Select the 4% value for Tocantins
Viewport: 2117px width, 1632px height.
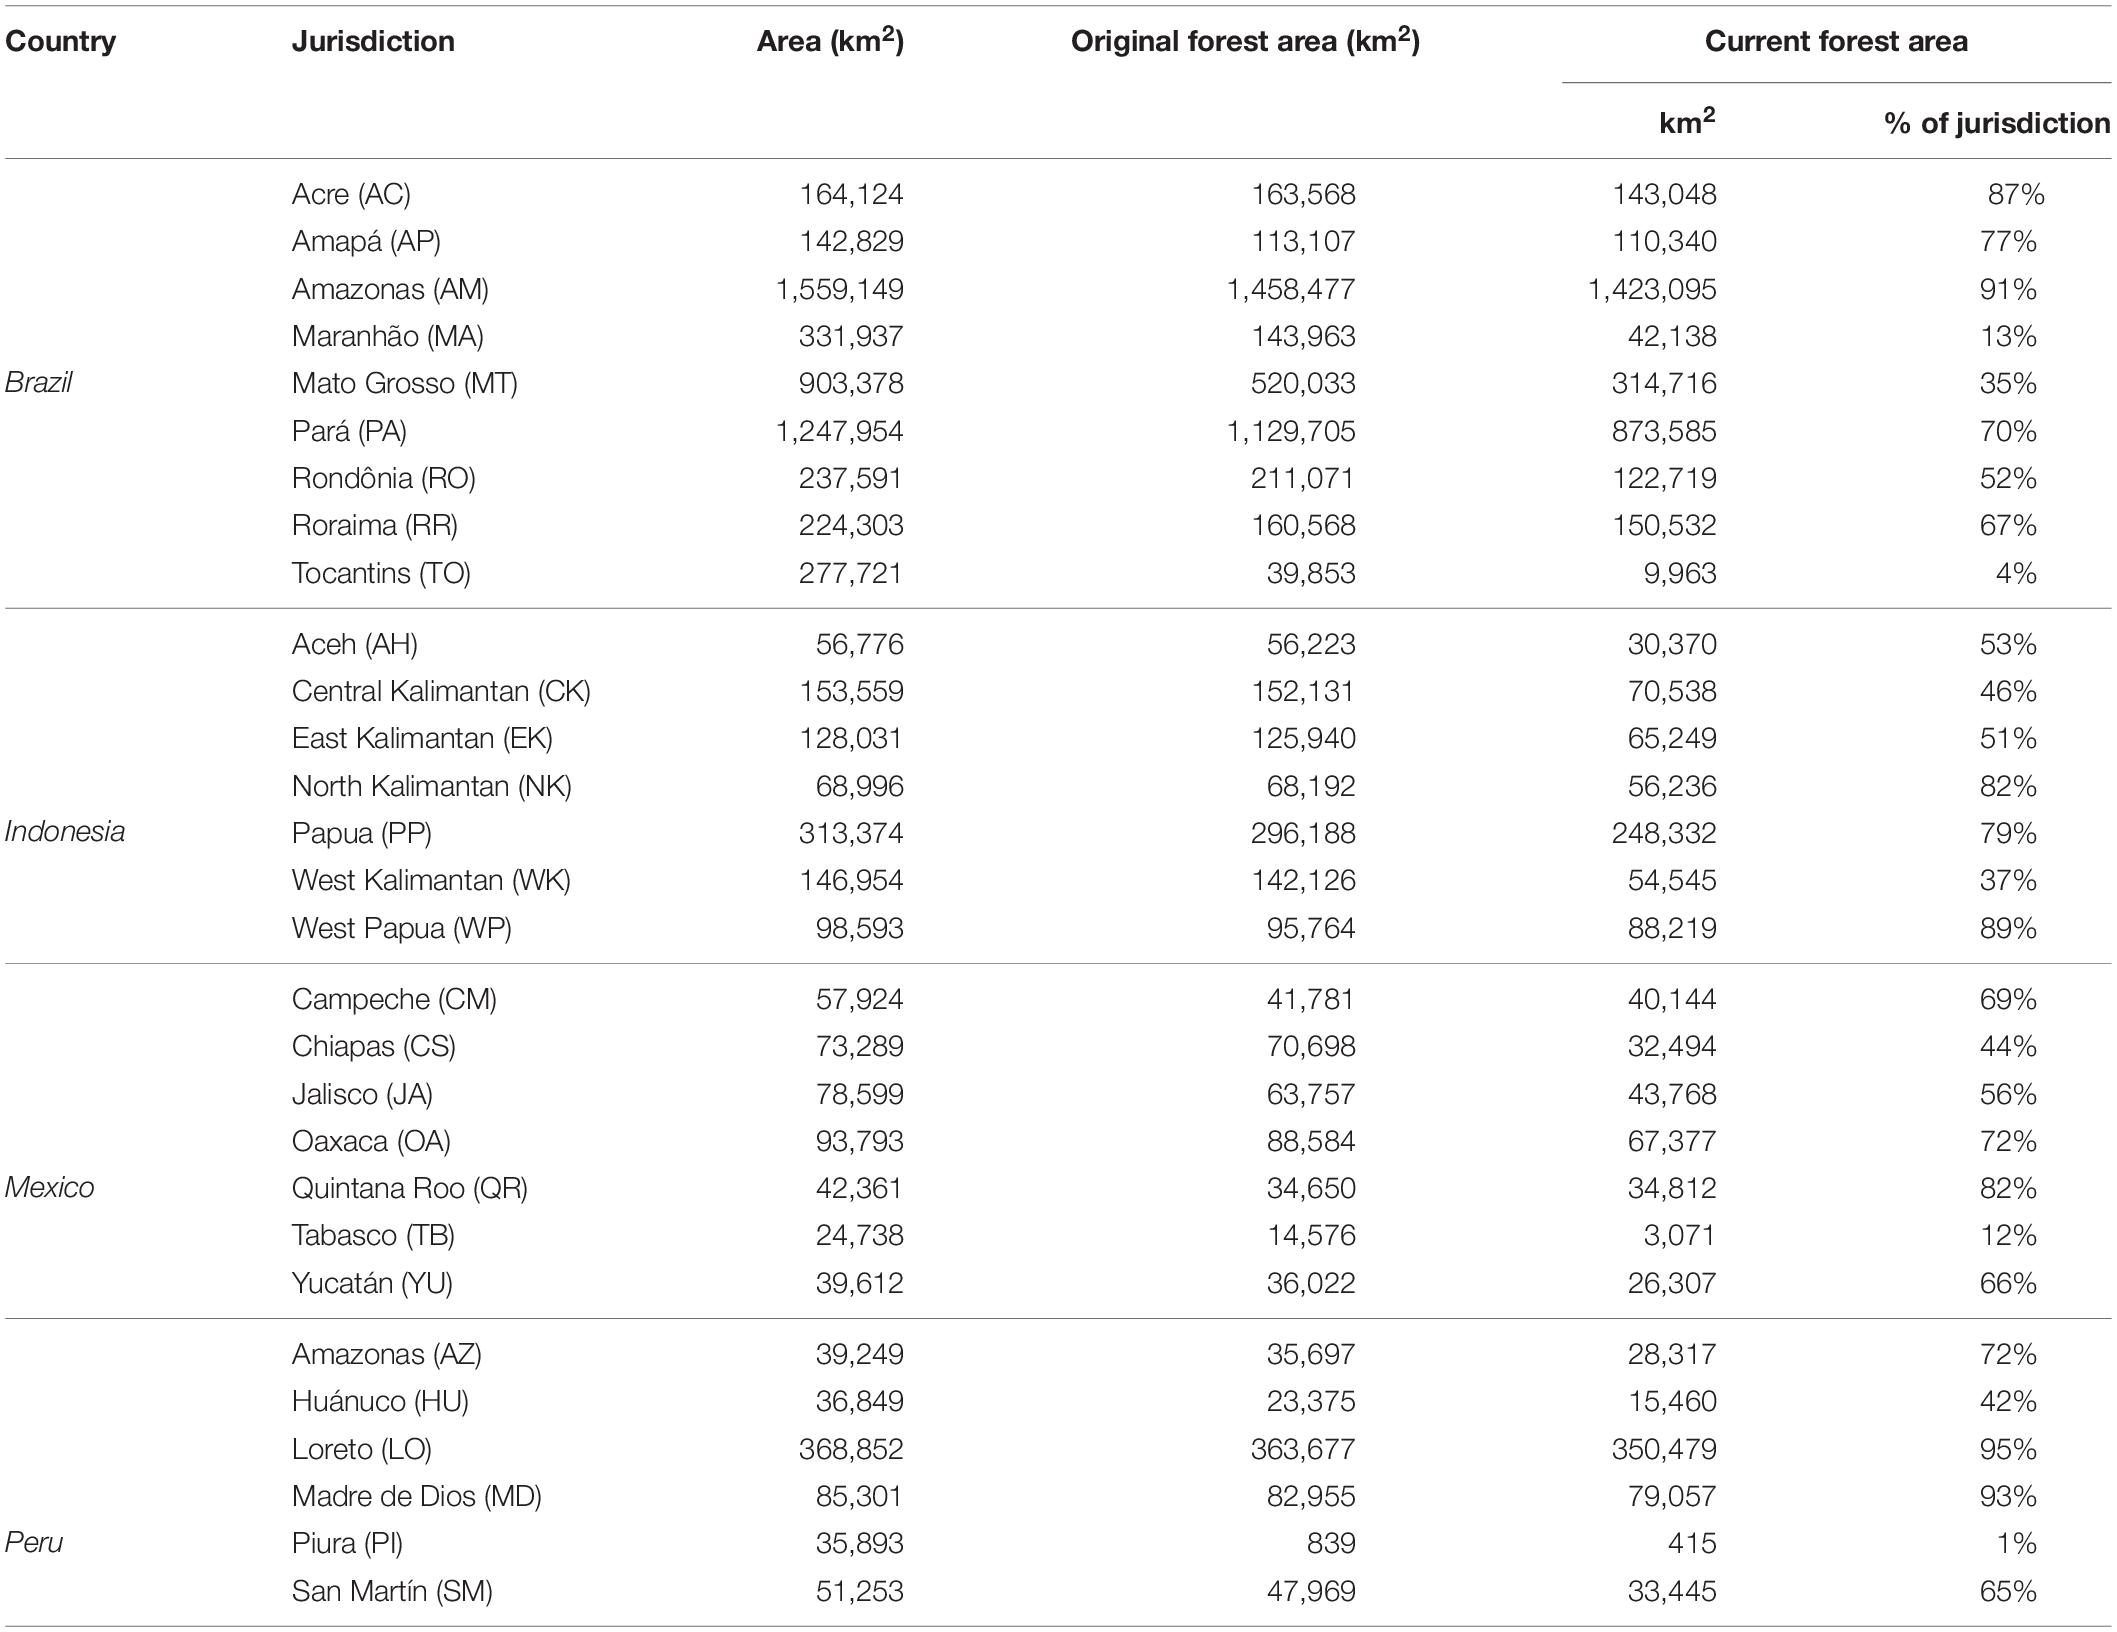(2015, 573)
